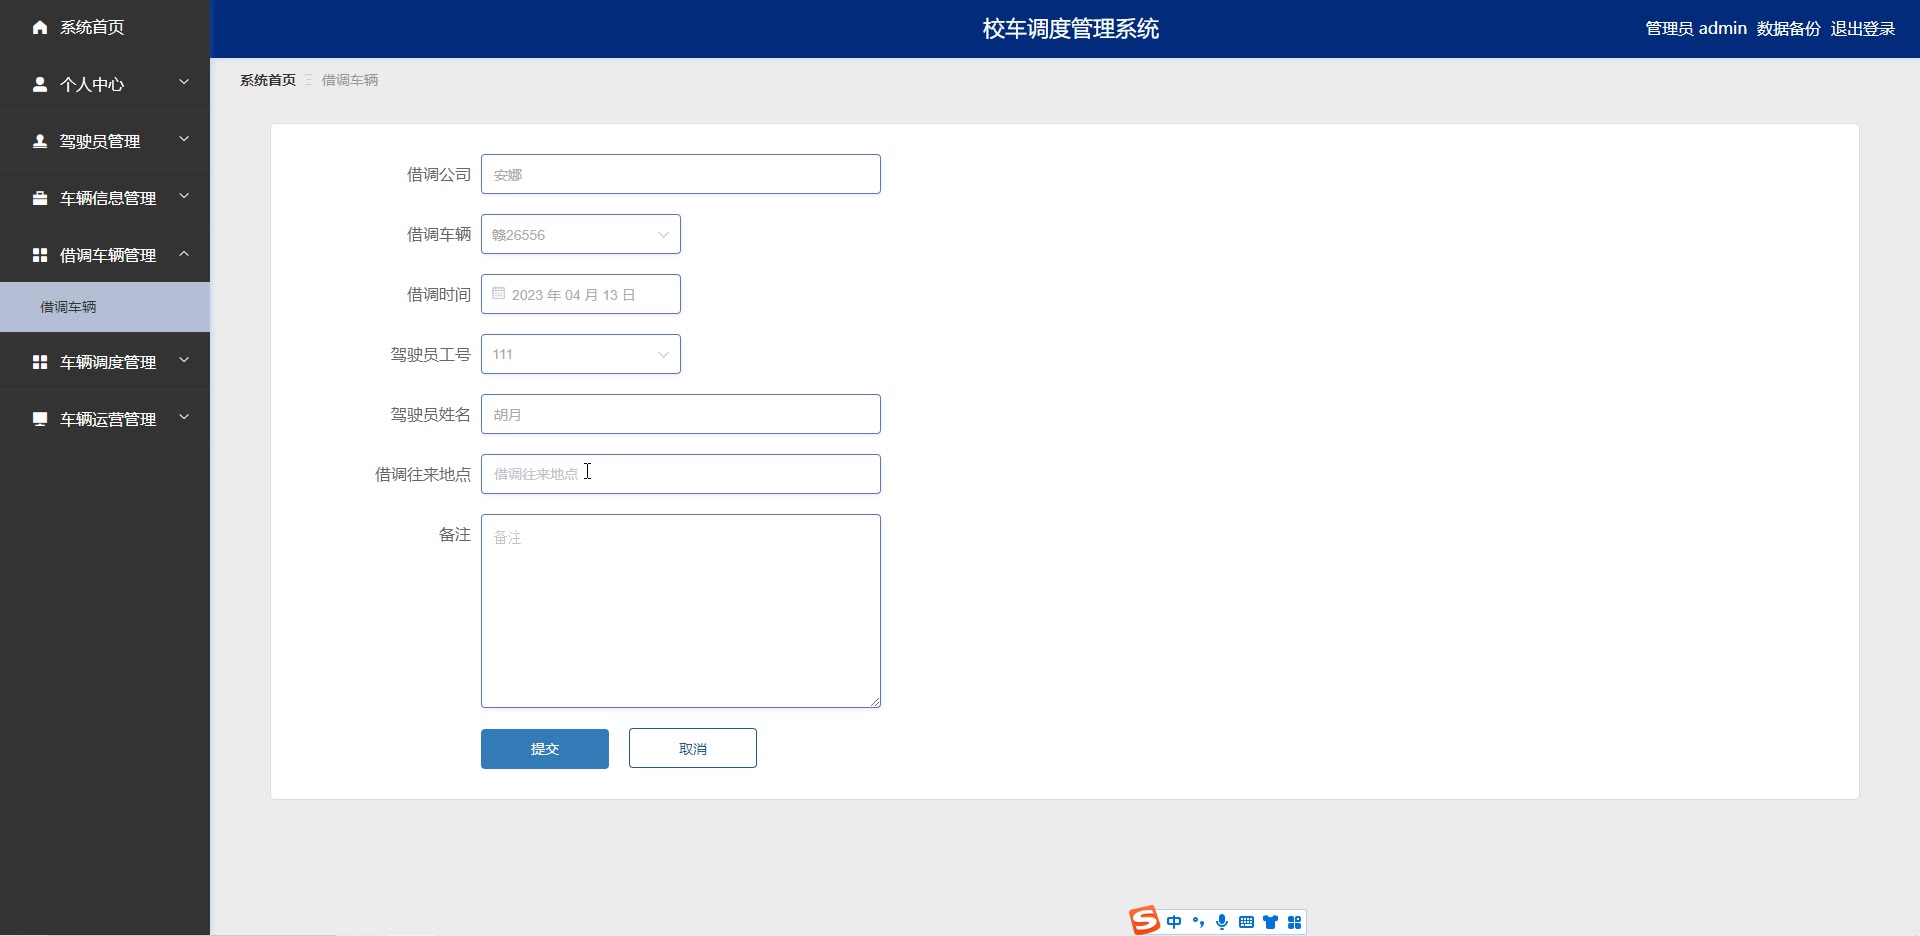
Task: Go to 系统首页 via breadcrumb
Action: (268, 80)
